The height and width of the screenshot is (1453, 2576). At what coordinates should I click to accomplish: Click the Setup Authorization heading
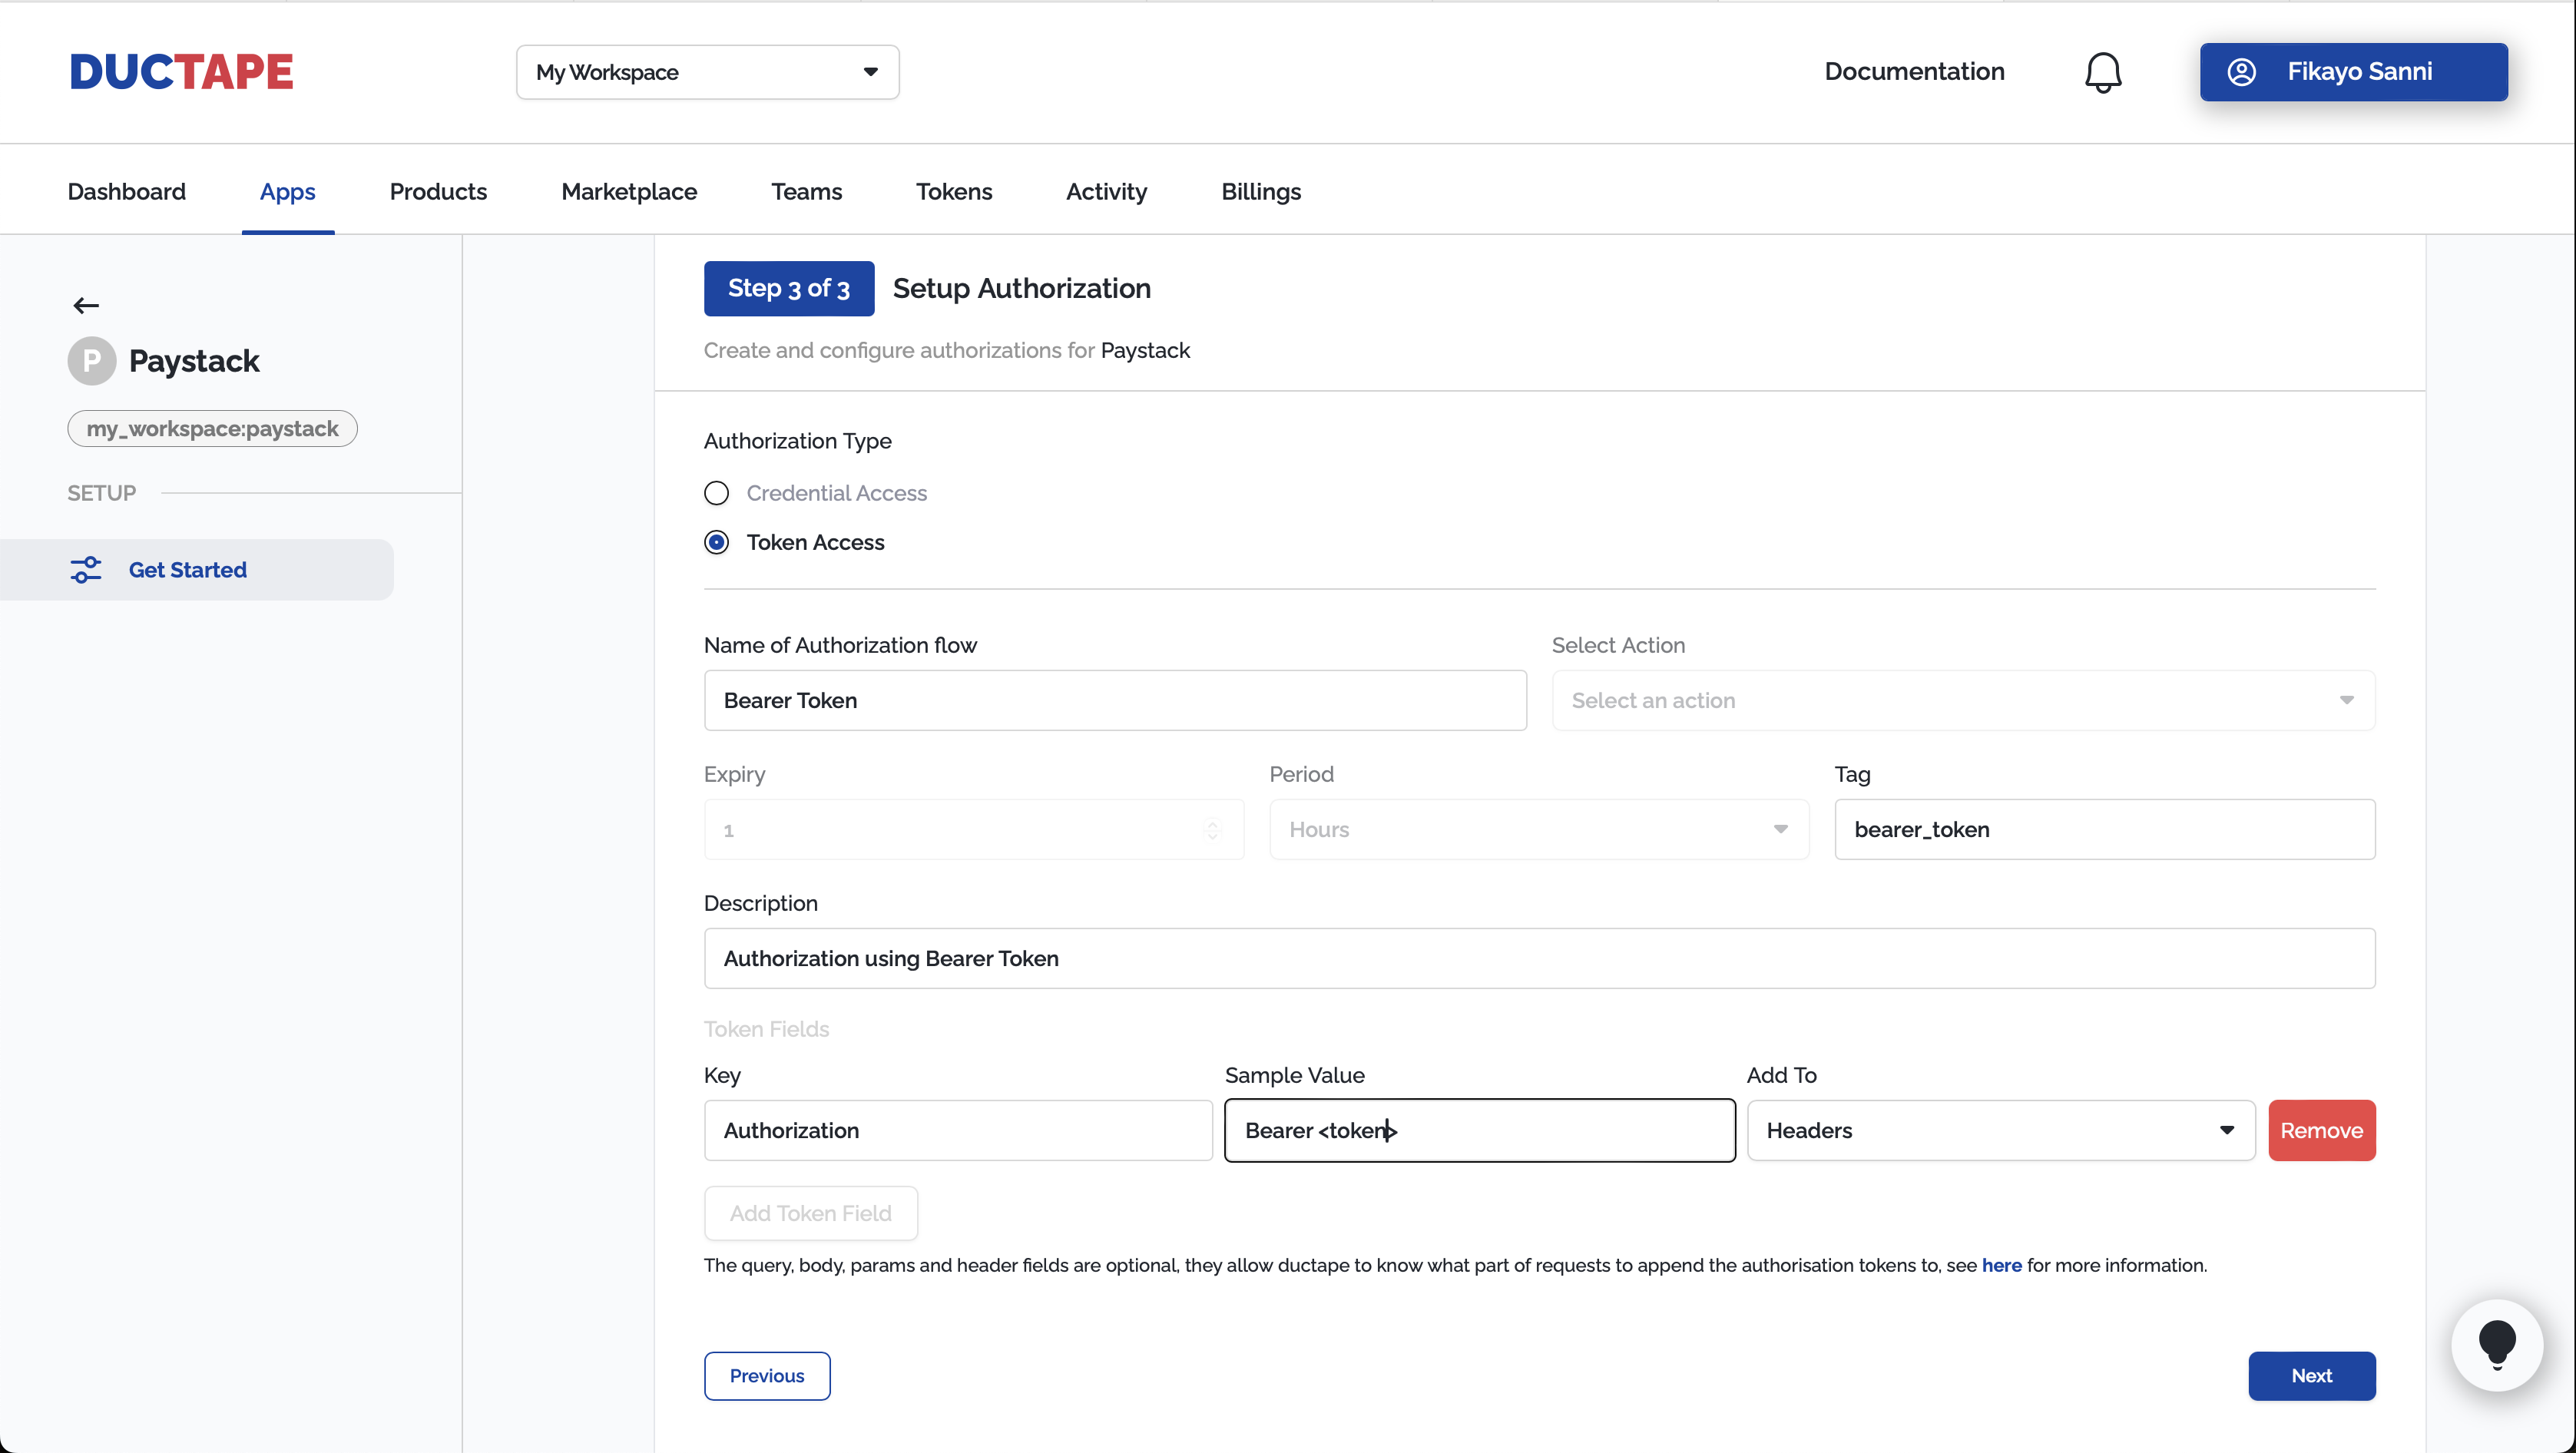[x=1021, y=288]
